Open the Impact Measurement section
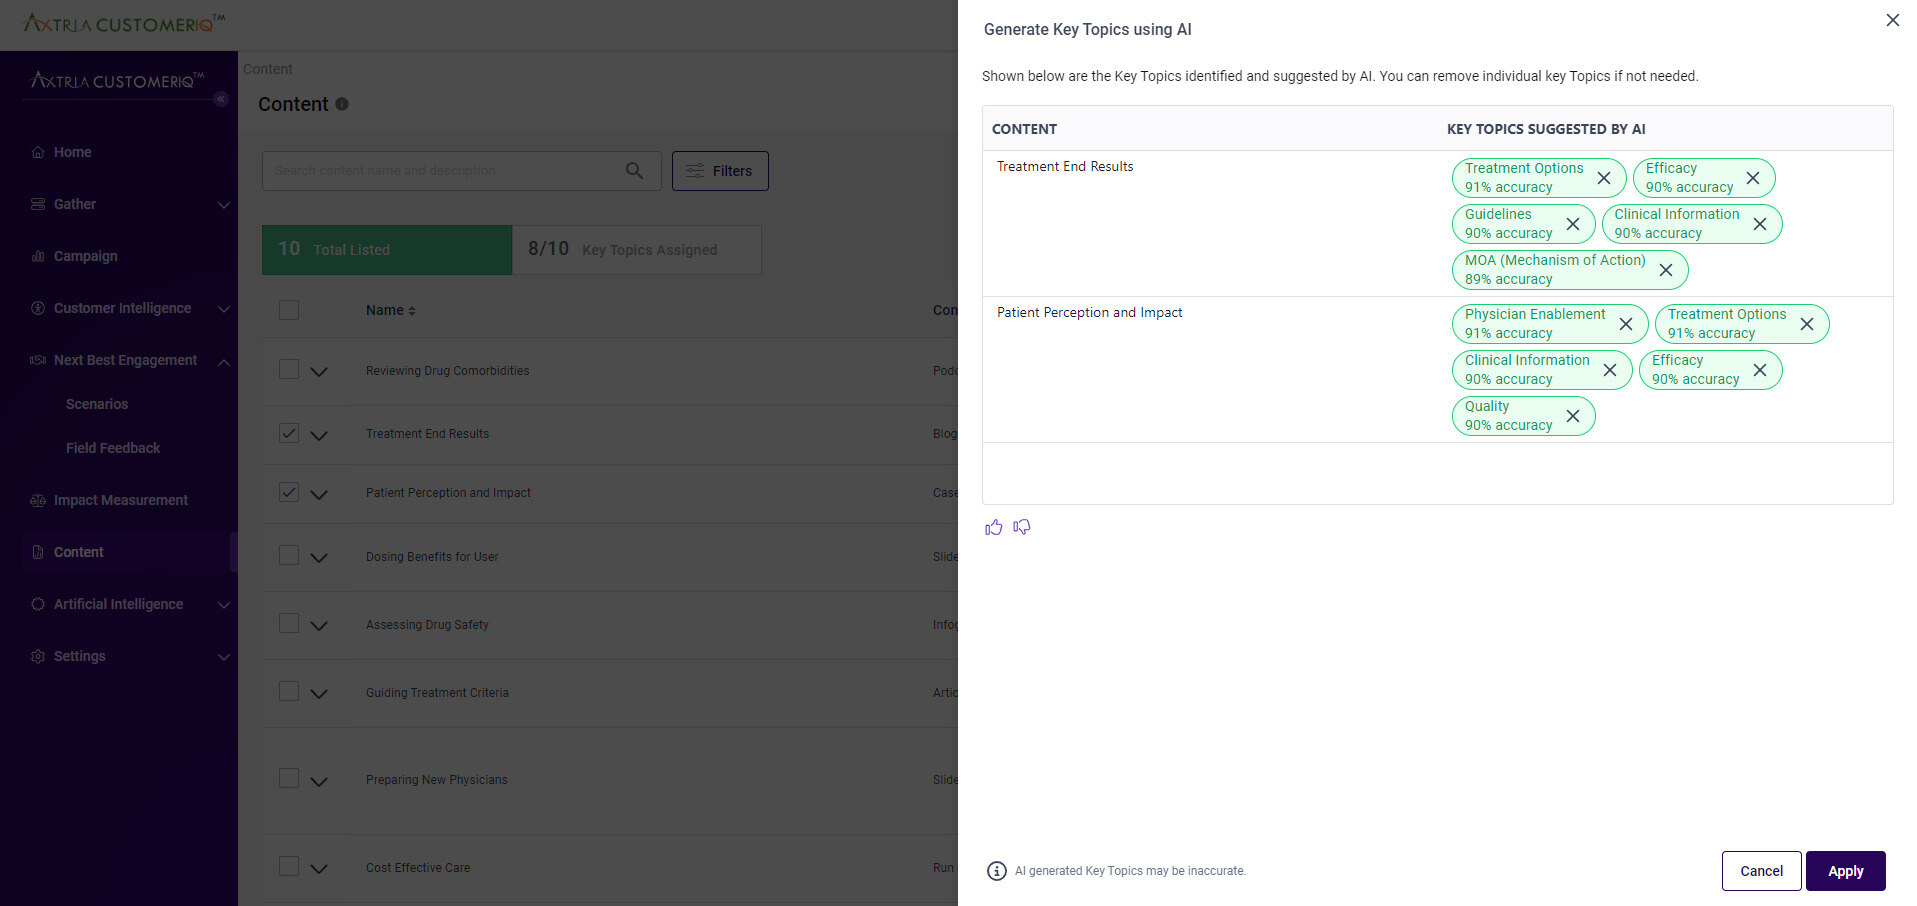This screenshot has height=906, width=1917. (x=120, y=500)
